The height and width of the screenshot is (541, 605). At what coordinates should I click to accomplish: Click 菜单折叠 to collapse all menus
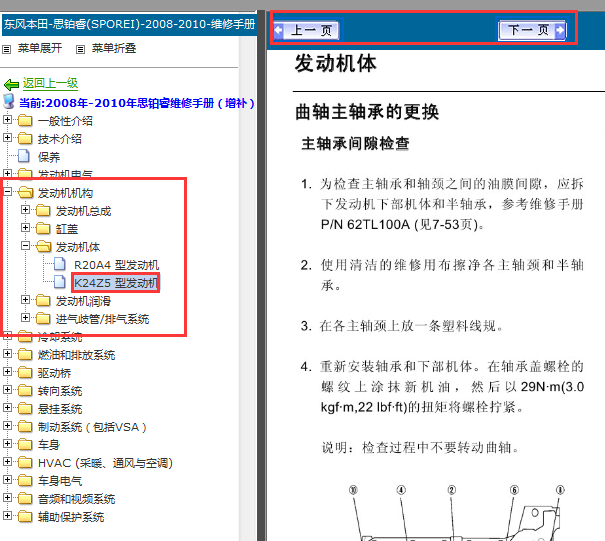[114, 48]
